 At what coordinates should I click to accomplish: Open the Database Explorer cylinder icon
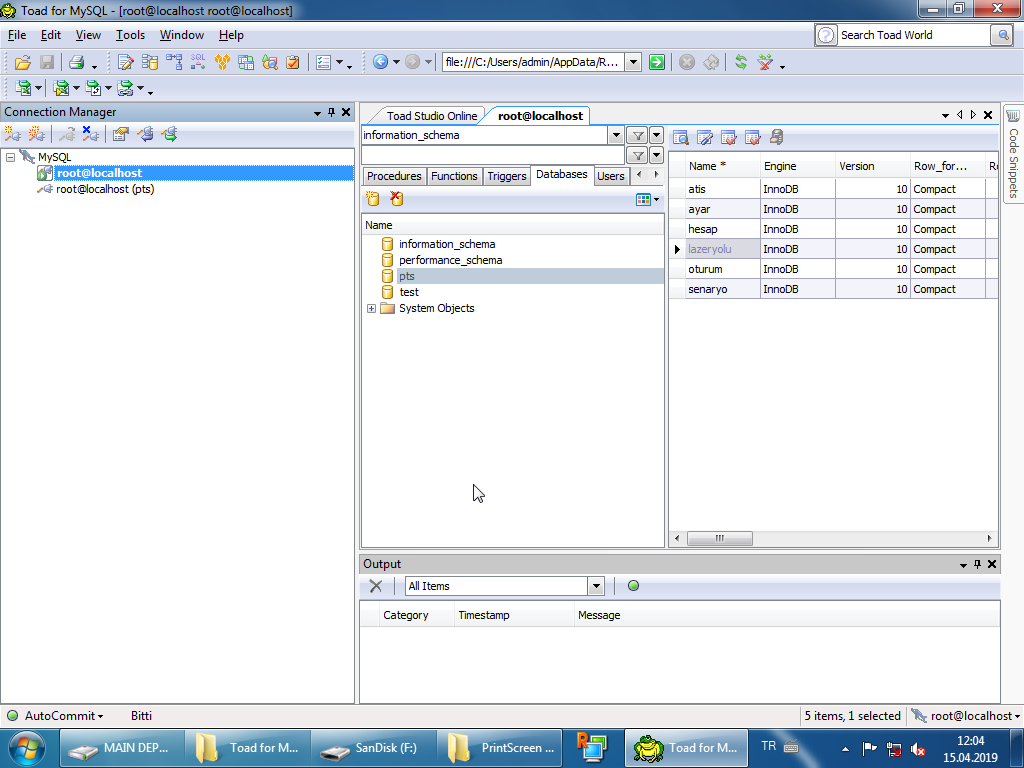[150, 62]
